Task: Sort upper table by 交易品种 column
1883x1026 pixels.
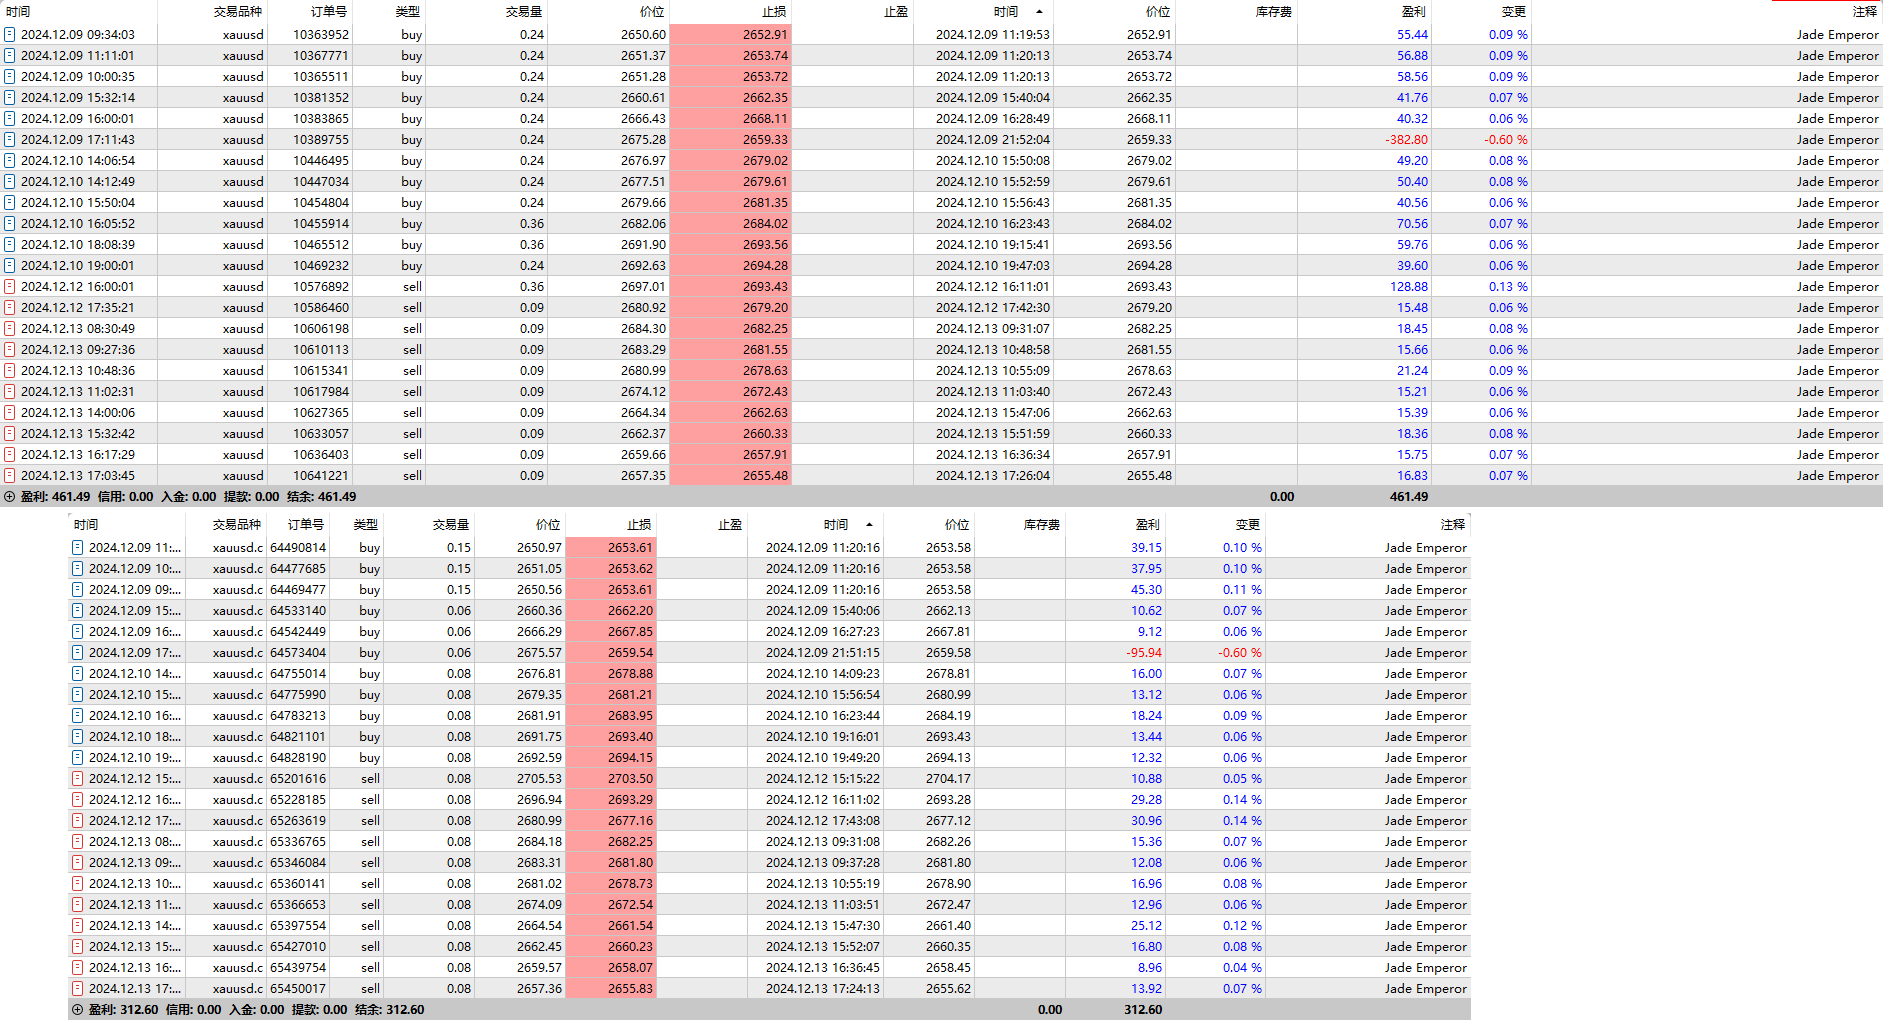Action: 238,12
